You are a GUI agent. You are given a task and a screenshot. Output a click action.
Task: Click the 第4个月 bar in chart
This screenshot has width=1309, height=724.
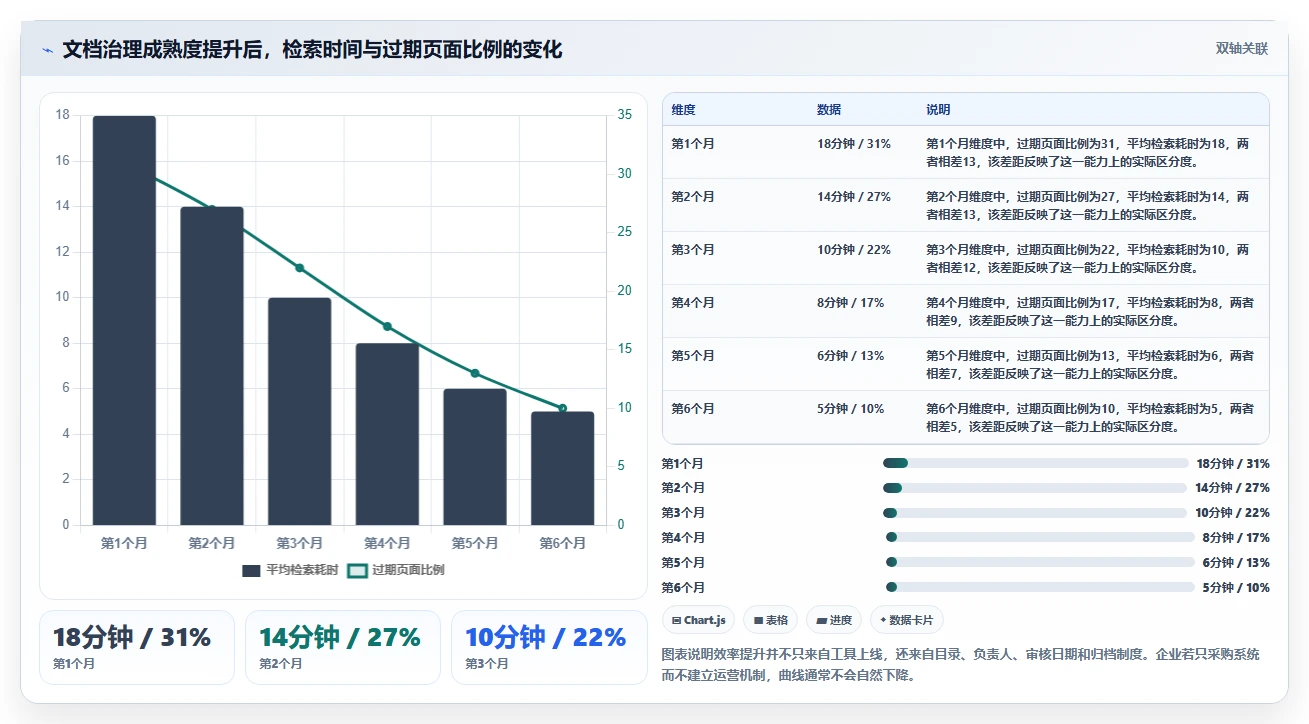(387, 434)
